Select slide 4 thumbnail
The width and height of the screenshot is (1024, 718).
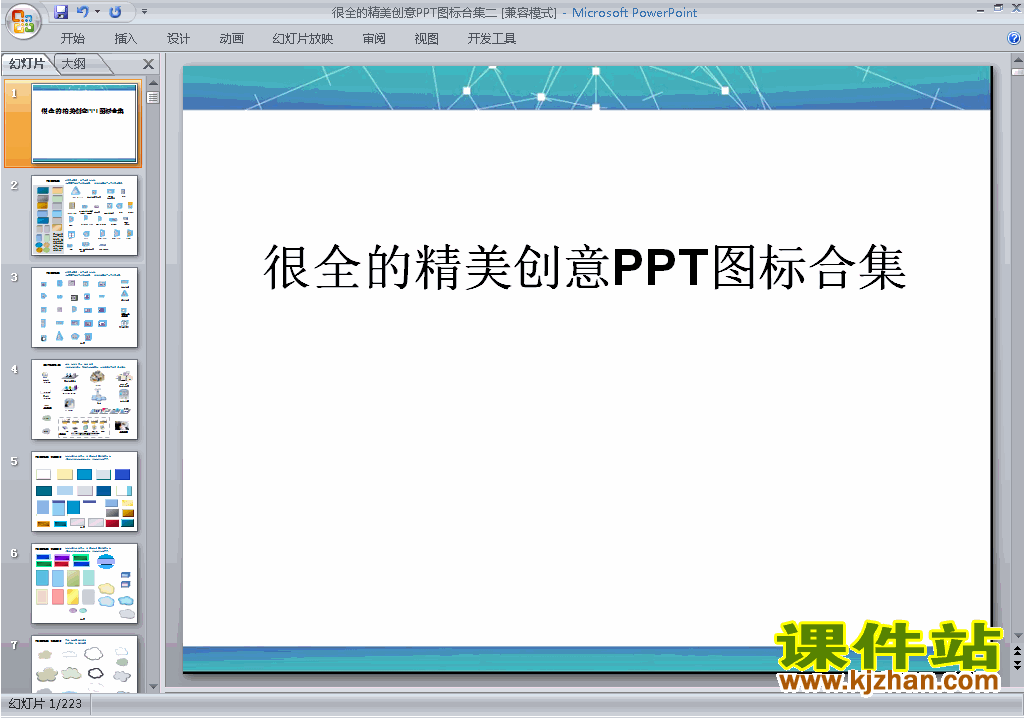point(84,399)
